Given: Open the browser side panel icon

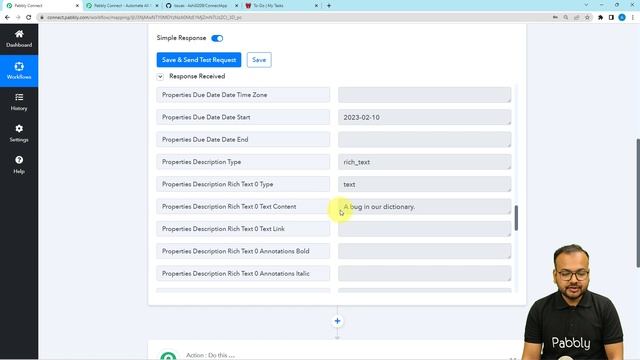Looking at the screenshot, I should 611,17.
